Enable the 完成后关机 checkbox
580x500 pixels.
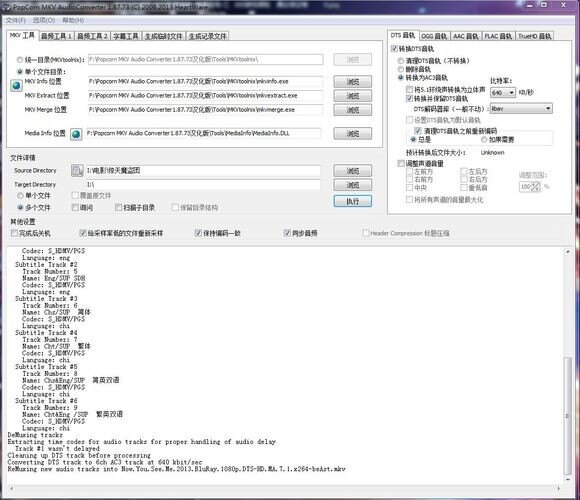[14, 233]
